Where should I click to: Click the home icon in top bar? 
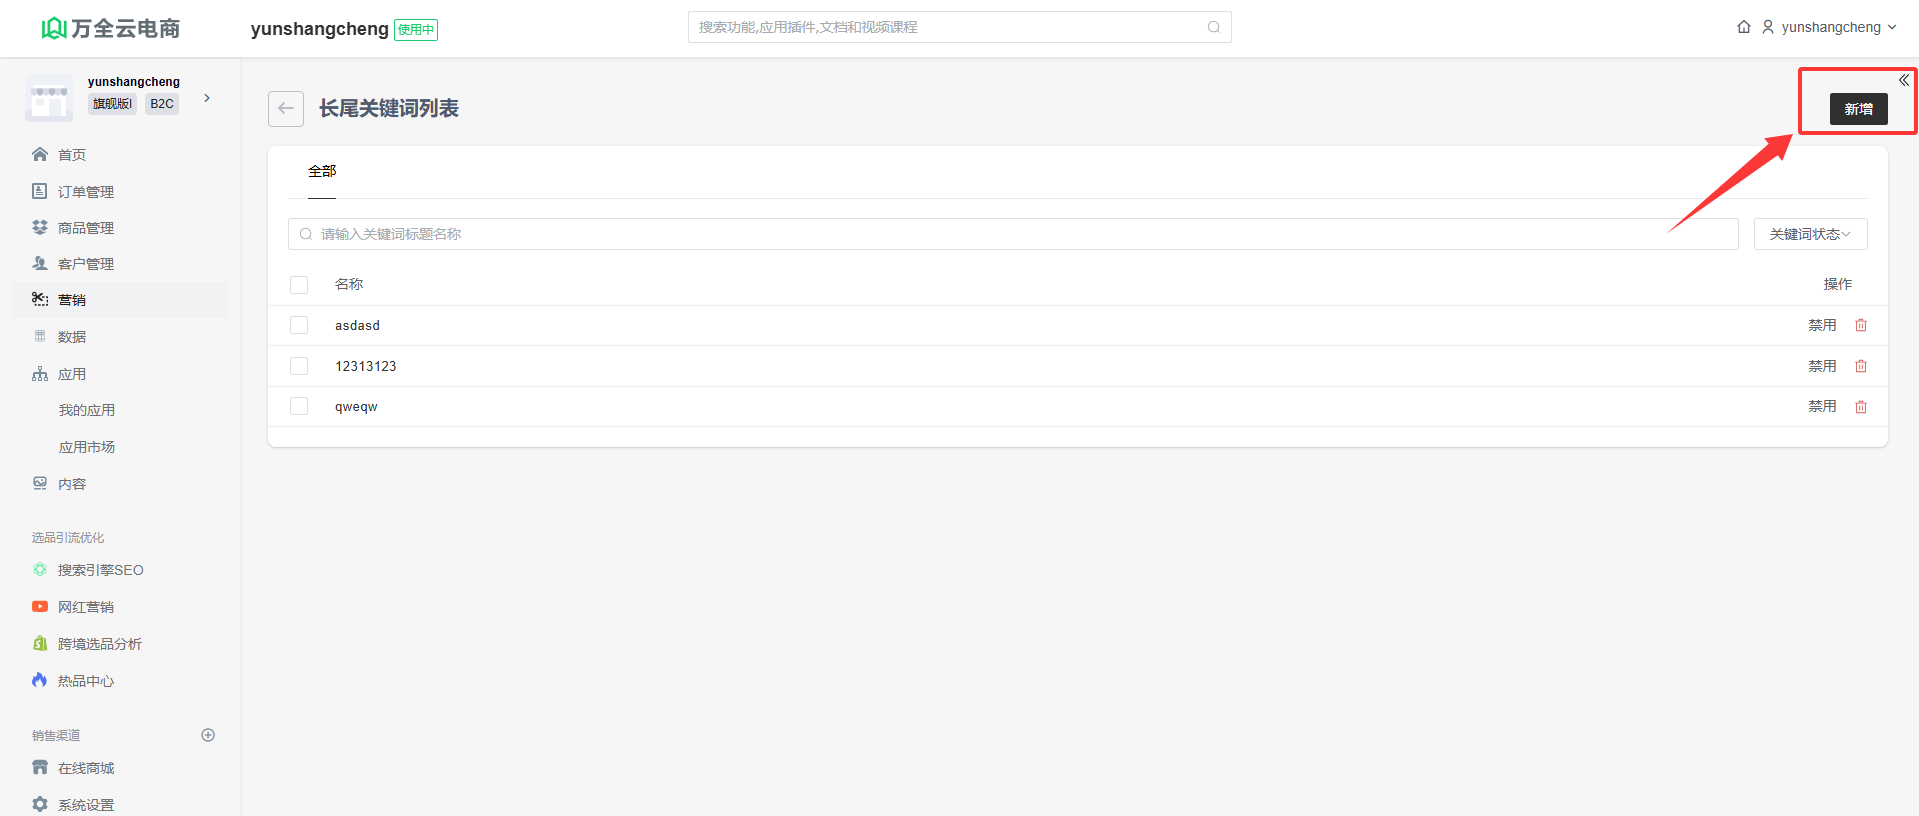click(x=1744, y=27)
